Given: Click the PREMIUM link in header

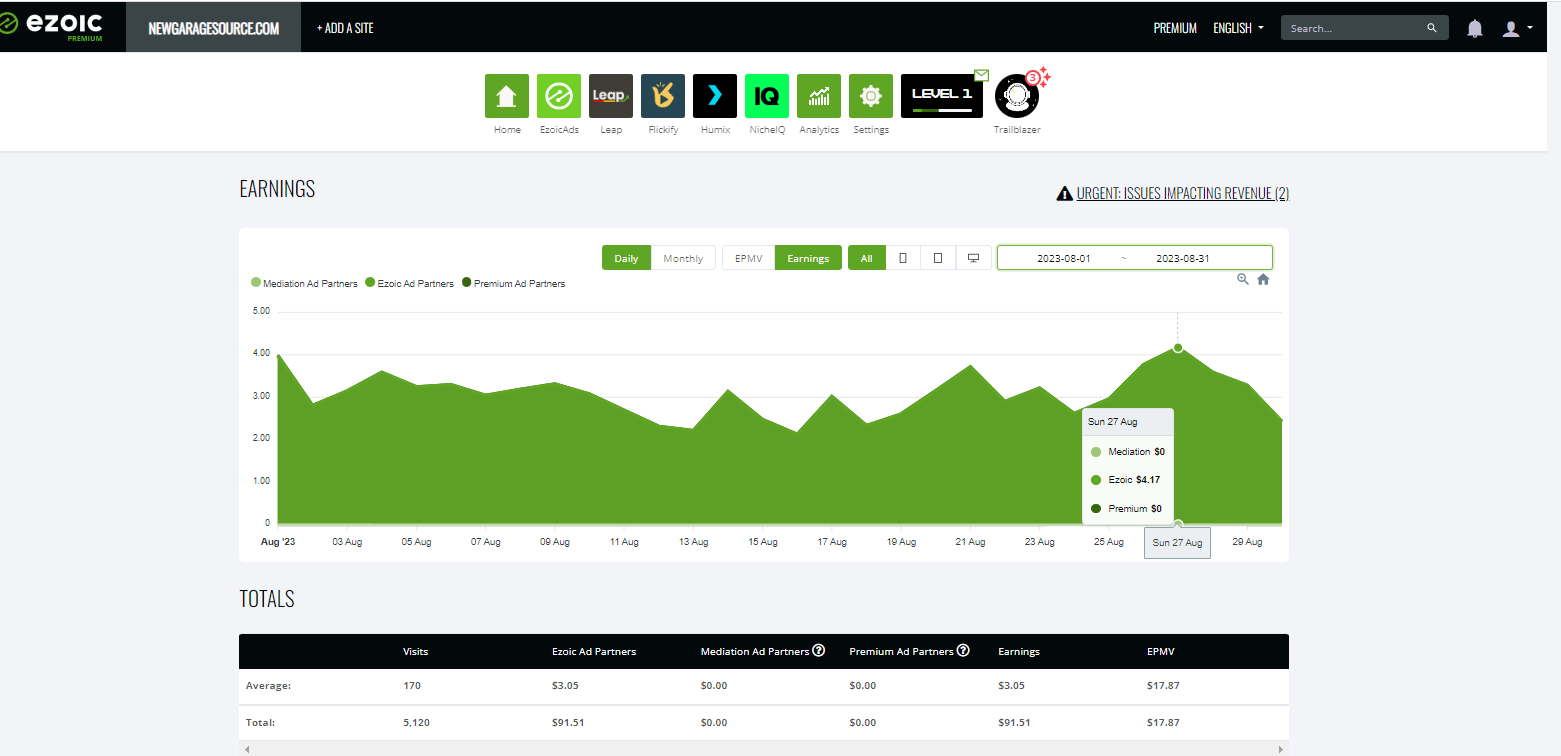Looking at the screenshot, I should tap(1175, 28).
